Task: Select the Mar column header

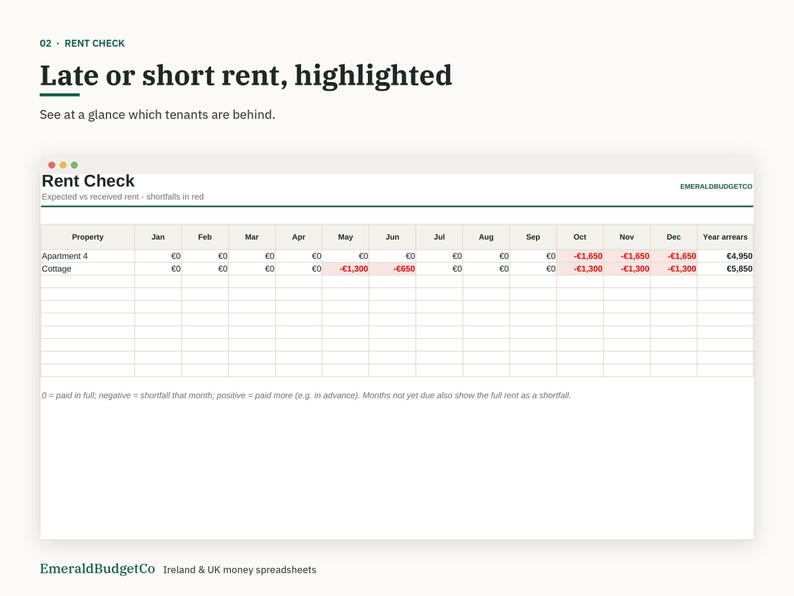Action: (x=252, y=237)
